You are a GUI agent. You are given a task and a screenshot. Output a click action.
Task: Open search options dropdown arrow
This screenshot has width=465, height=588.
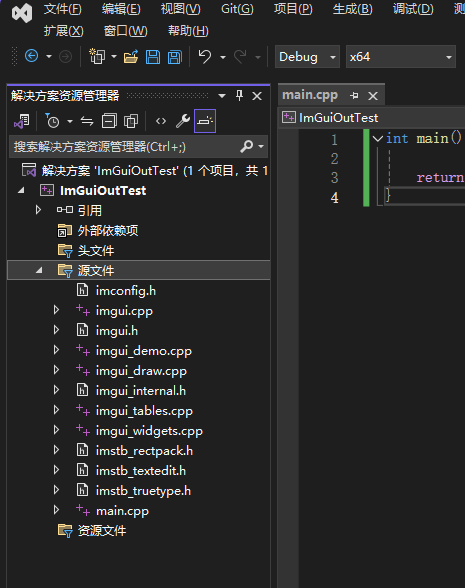(261, 146)
